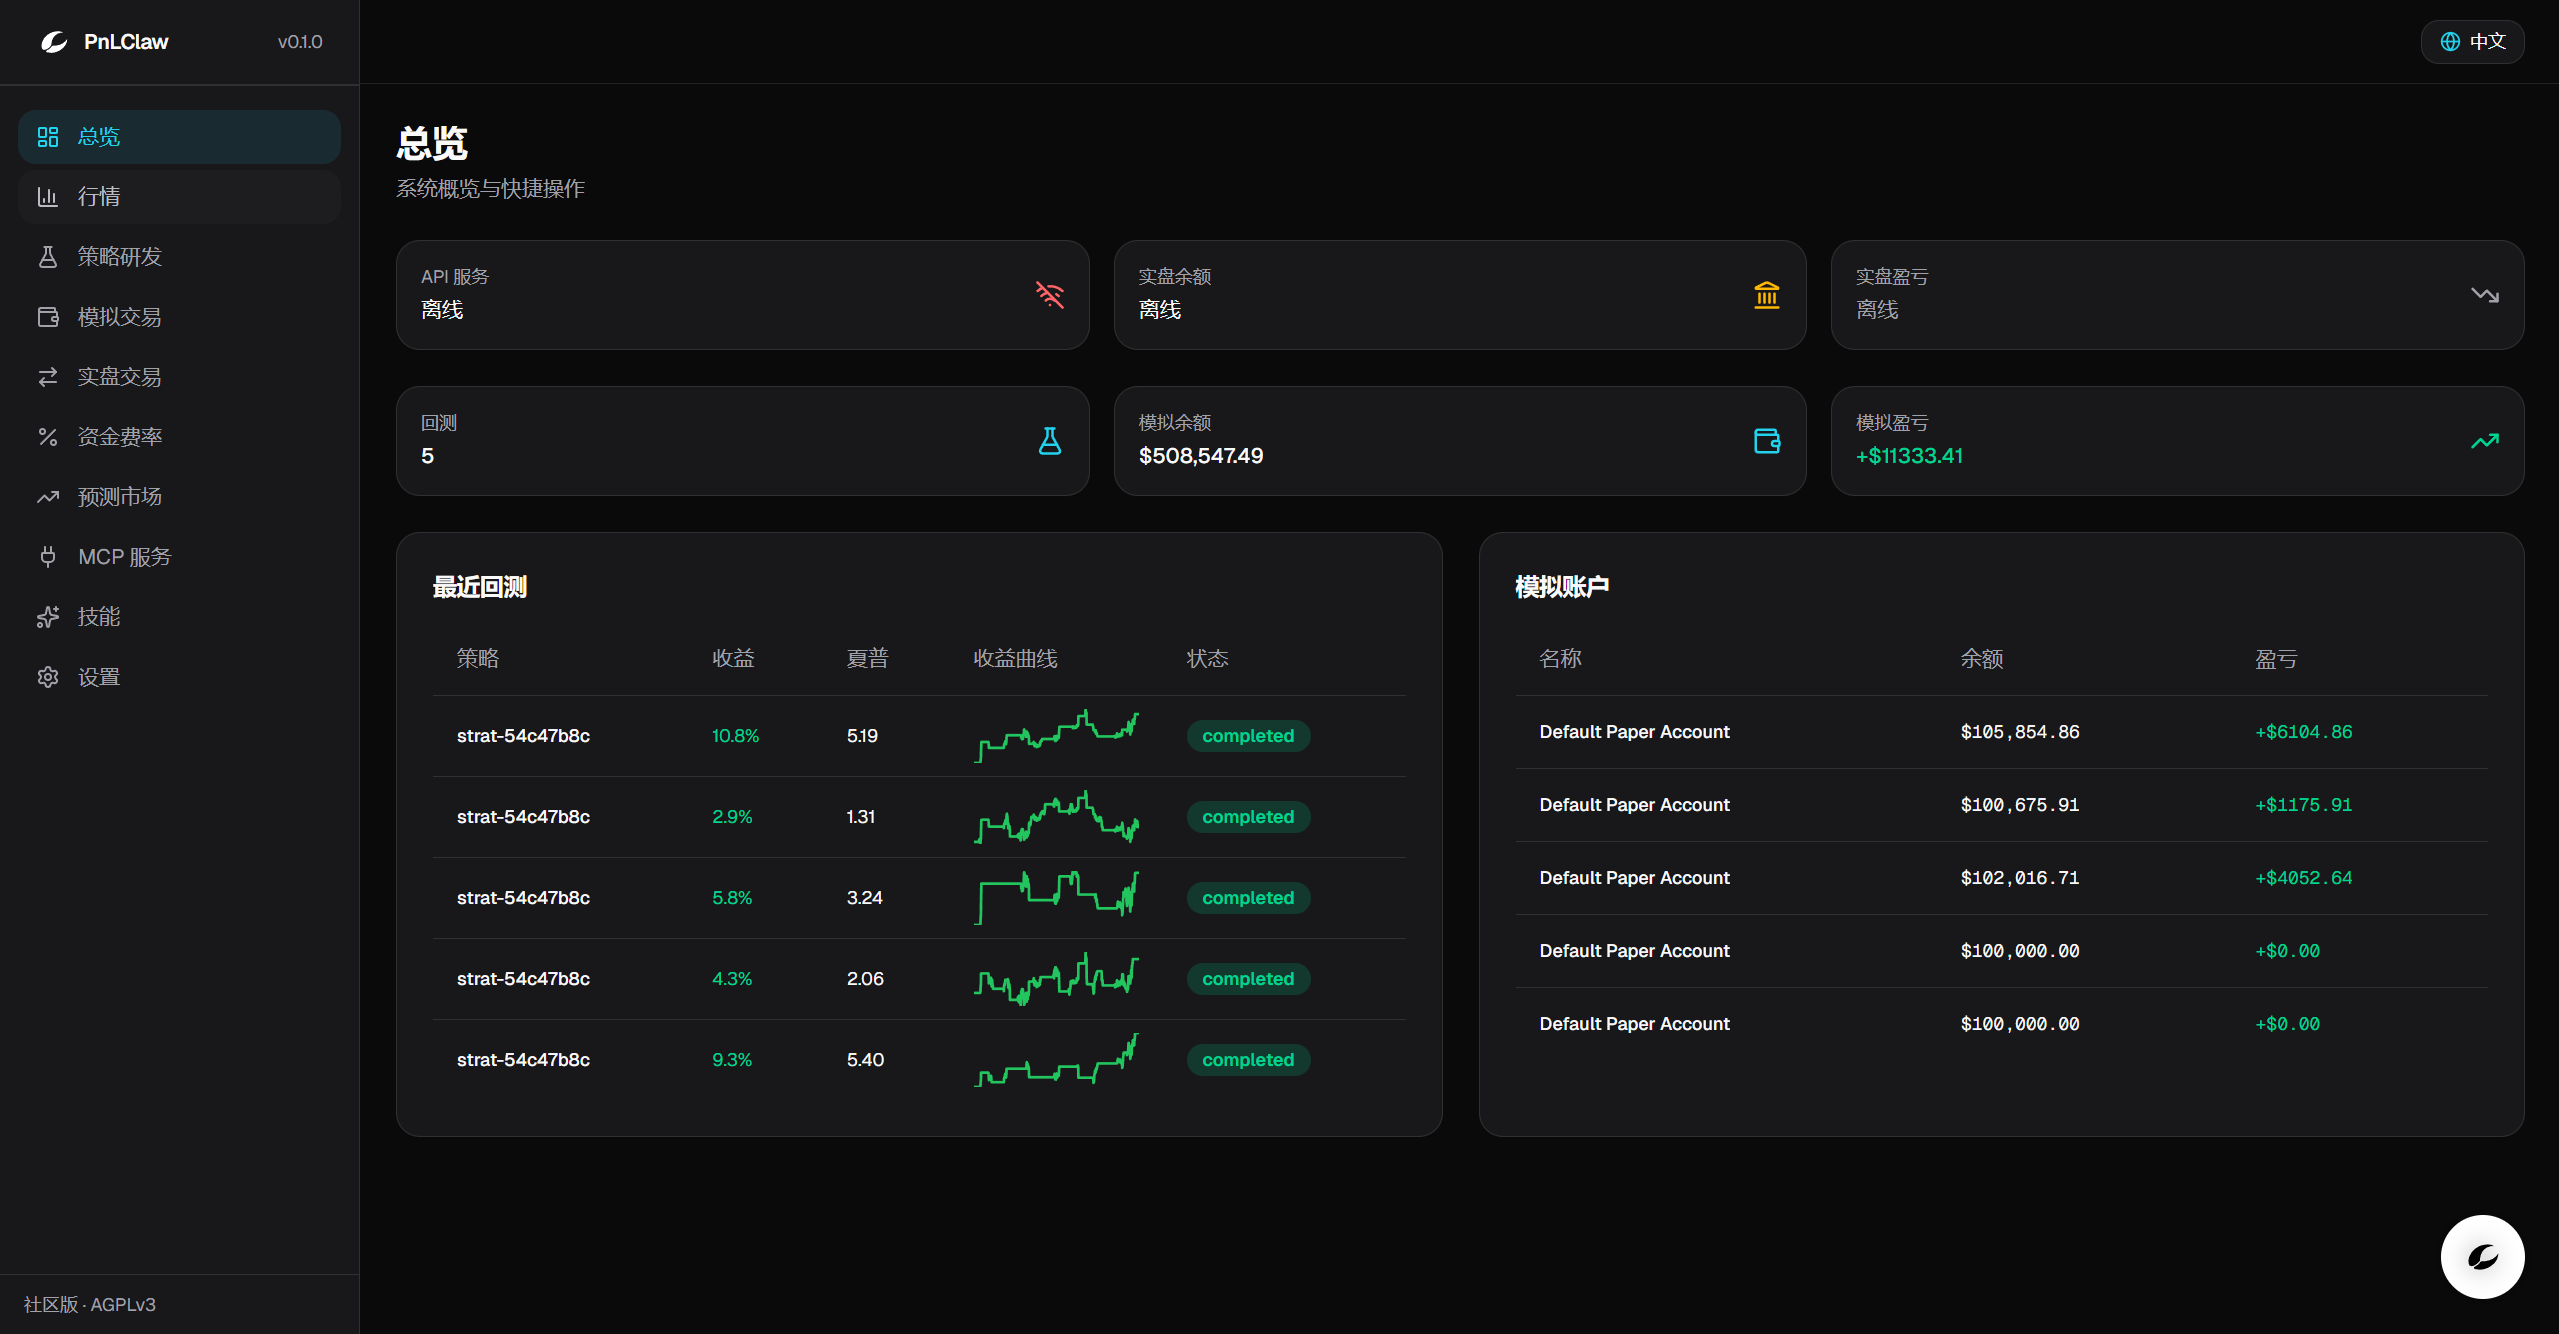Click the completed badge for 2.9% backtest

click(x=1248, y=817)
